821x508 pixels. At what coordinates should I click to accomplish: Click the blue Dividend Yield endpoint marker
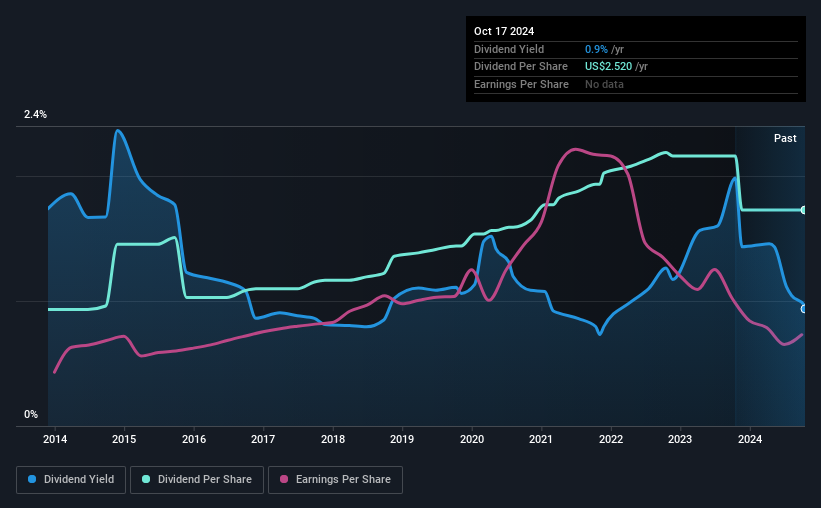point(804,309)
